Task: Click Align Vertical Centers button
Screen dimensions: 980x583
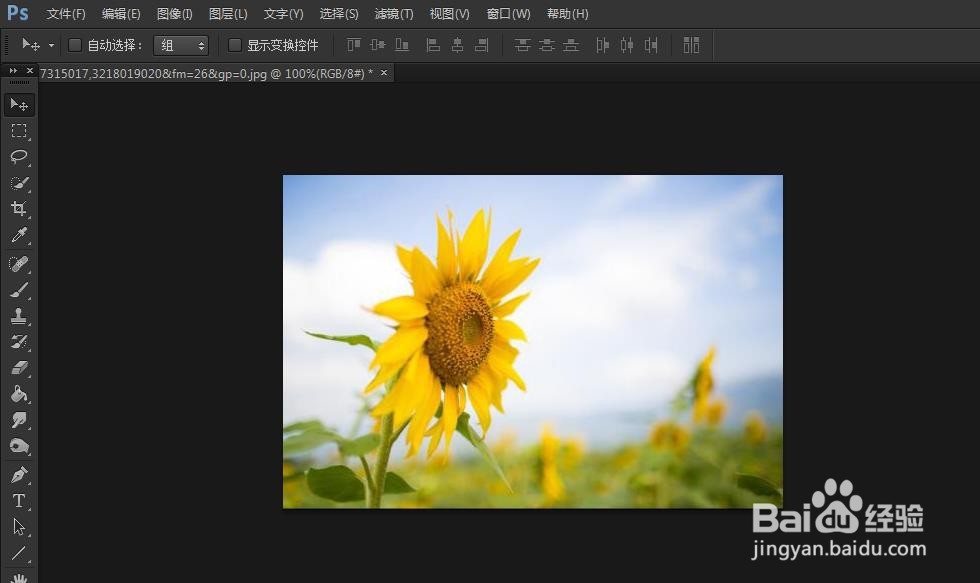Action: click(378, 45)
